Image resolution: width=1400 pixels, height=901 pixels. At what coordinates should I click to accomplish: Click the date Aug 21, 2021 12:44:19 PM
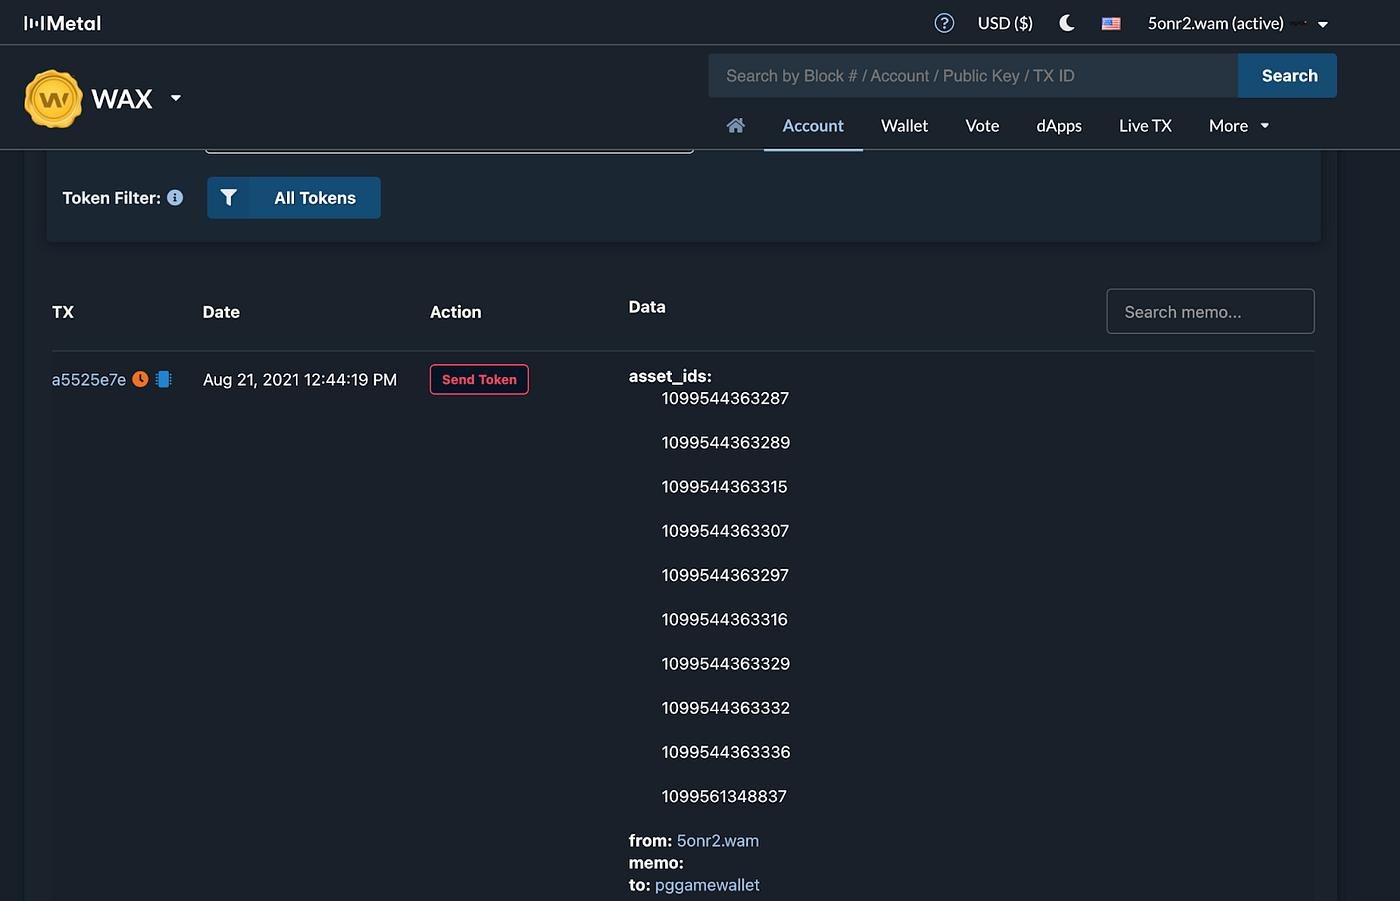[x=300, y=380]
